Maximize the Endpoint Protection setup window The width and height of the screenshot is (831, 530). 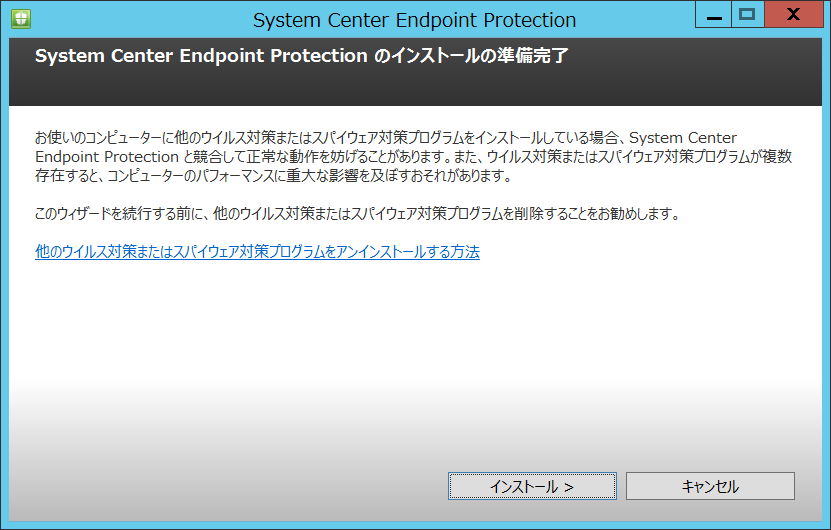747,14
